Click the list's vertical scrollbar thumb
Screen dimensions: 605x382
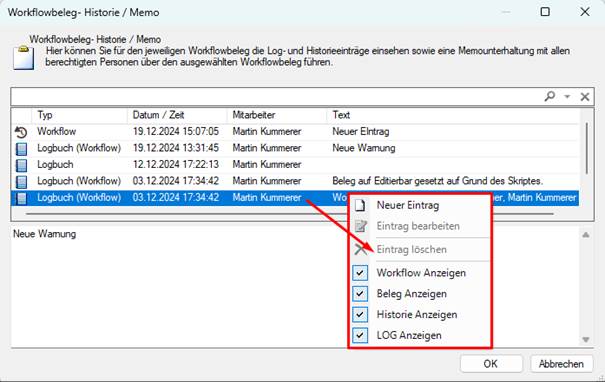coord(586,149)
